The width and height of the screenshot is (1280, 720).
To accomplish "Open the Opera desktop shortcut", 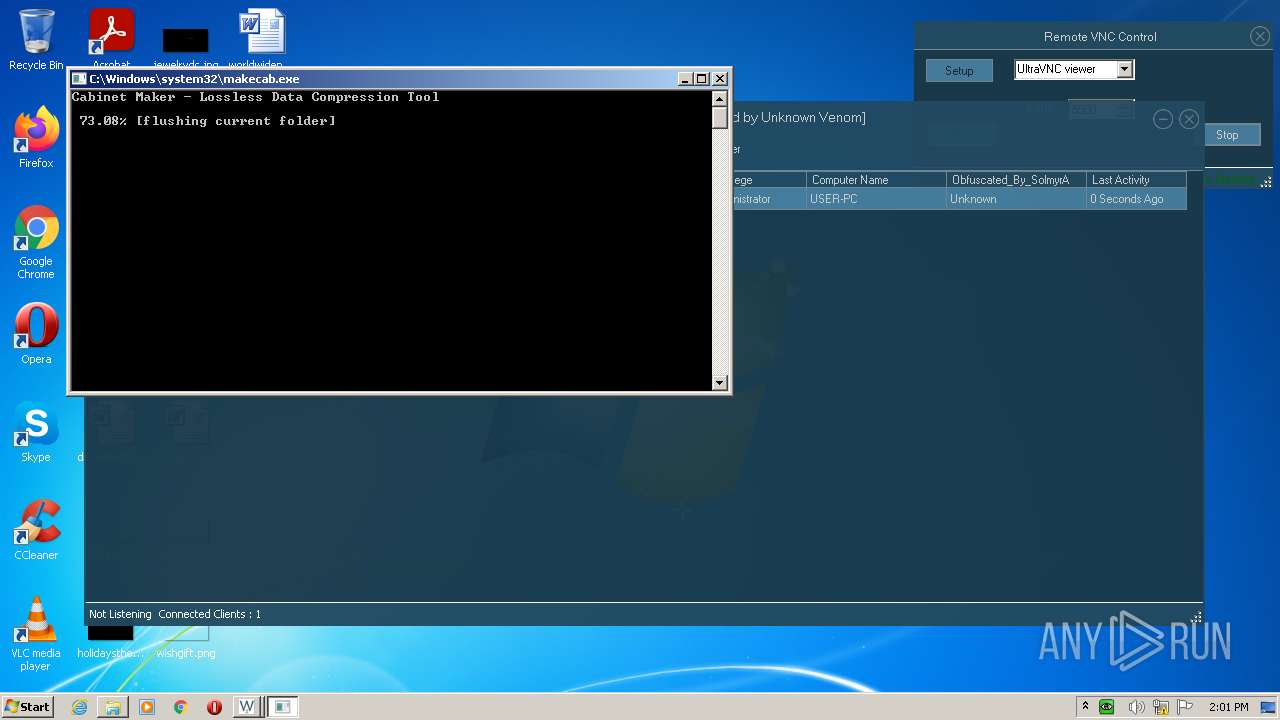I will pos(36,334).
